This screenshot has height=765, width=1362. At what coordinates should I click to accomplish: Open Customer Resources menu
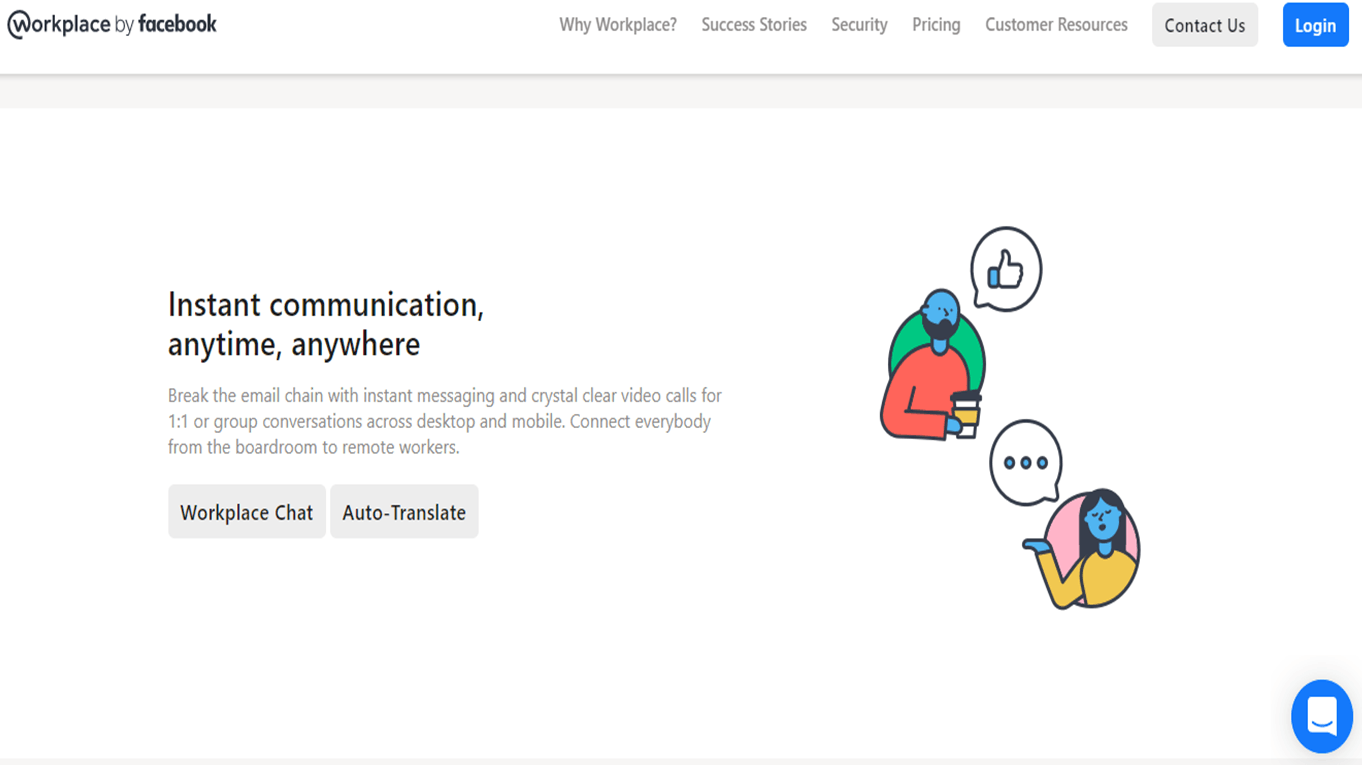coord(1056,25)
